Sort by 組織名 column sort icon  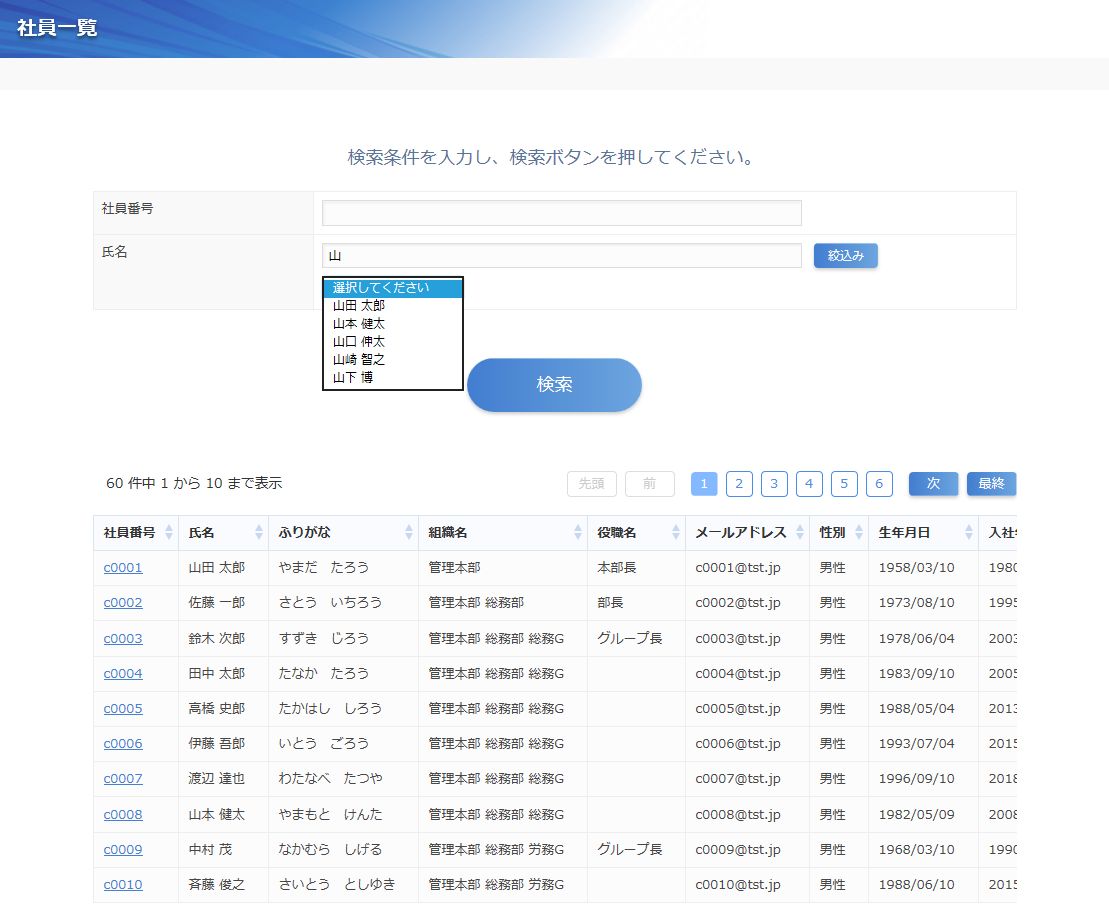[578, 533]
